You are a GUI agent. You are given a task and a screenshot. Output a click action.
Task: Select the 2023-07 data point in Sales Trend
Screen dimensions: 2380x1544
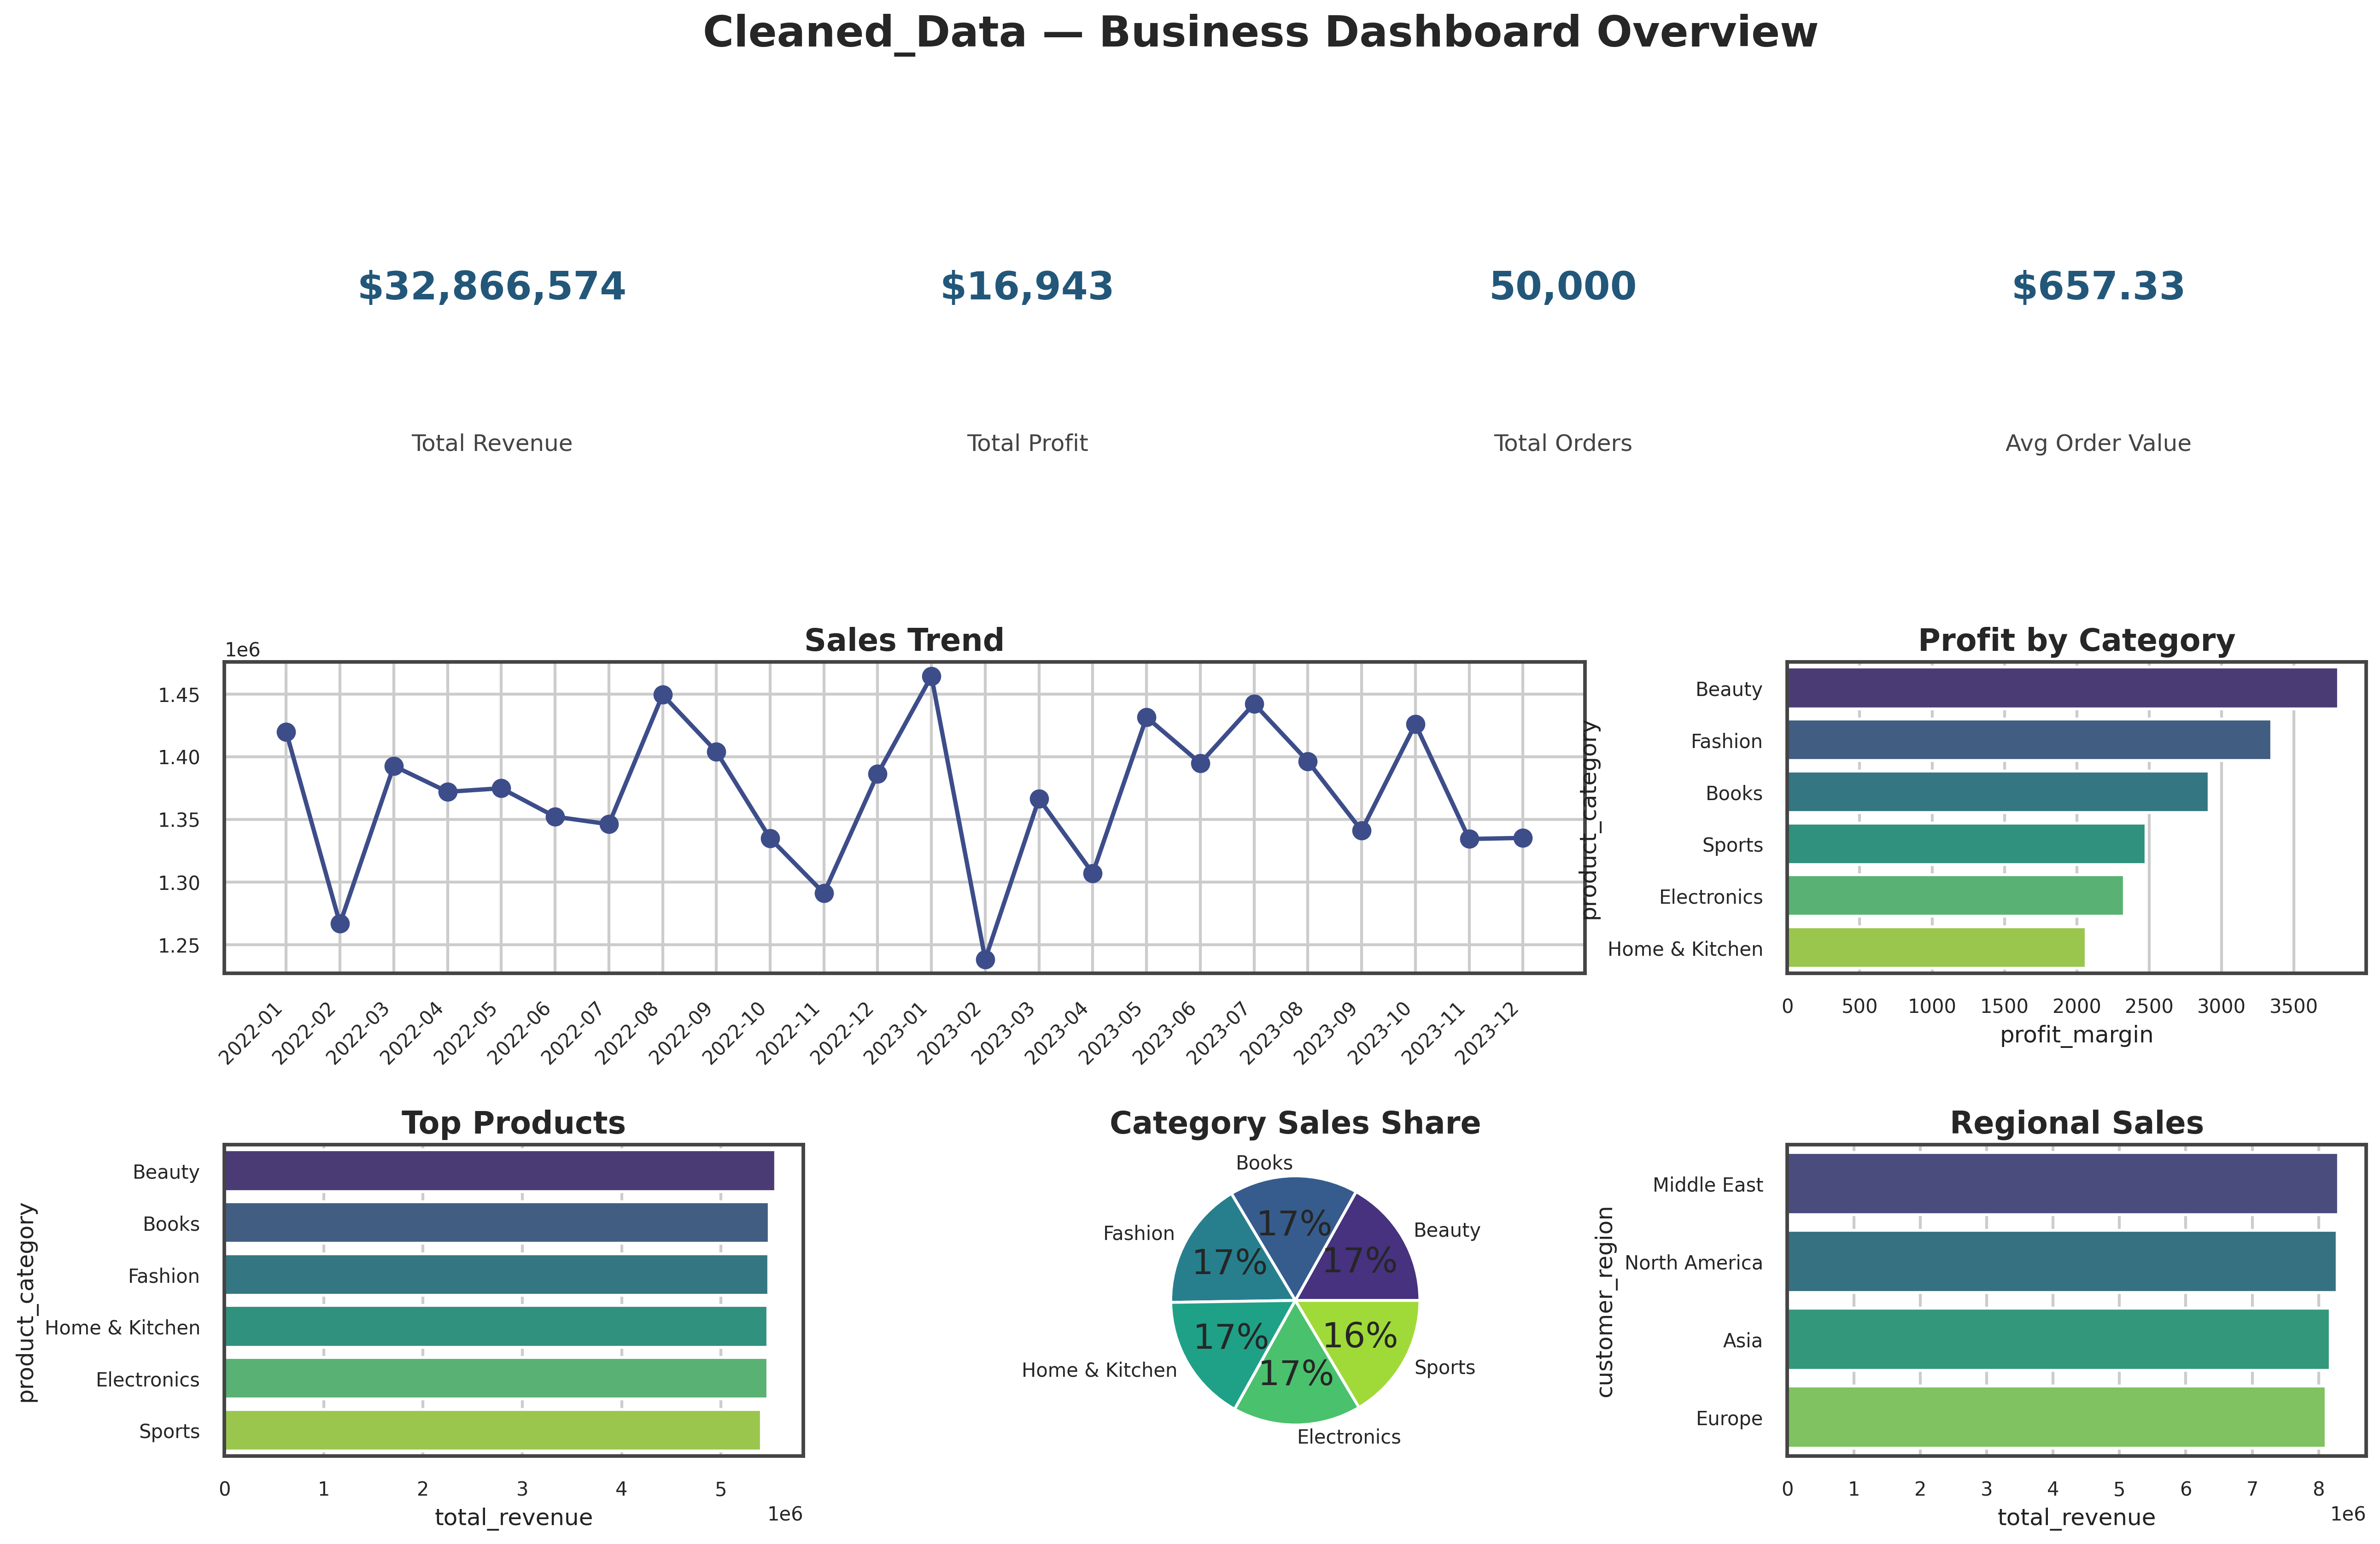pos(1254,704)
